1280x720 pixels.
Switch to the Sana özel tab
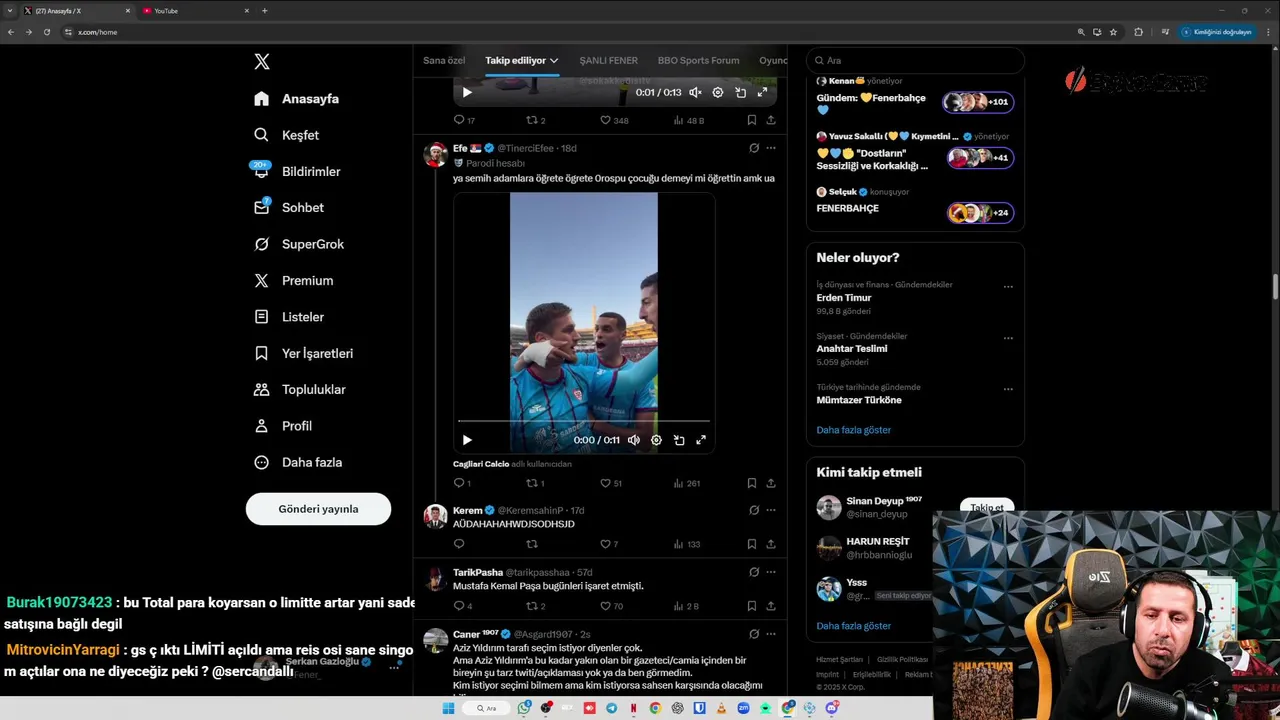[444, 60]
